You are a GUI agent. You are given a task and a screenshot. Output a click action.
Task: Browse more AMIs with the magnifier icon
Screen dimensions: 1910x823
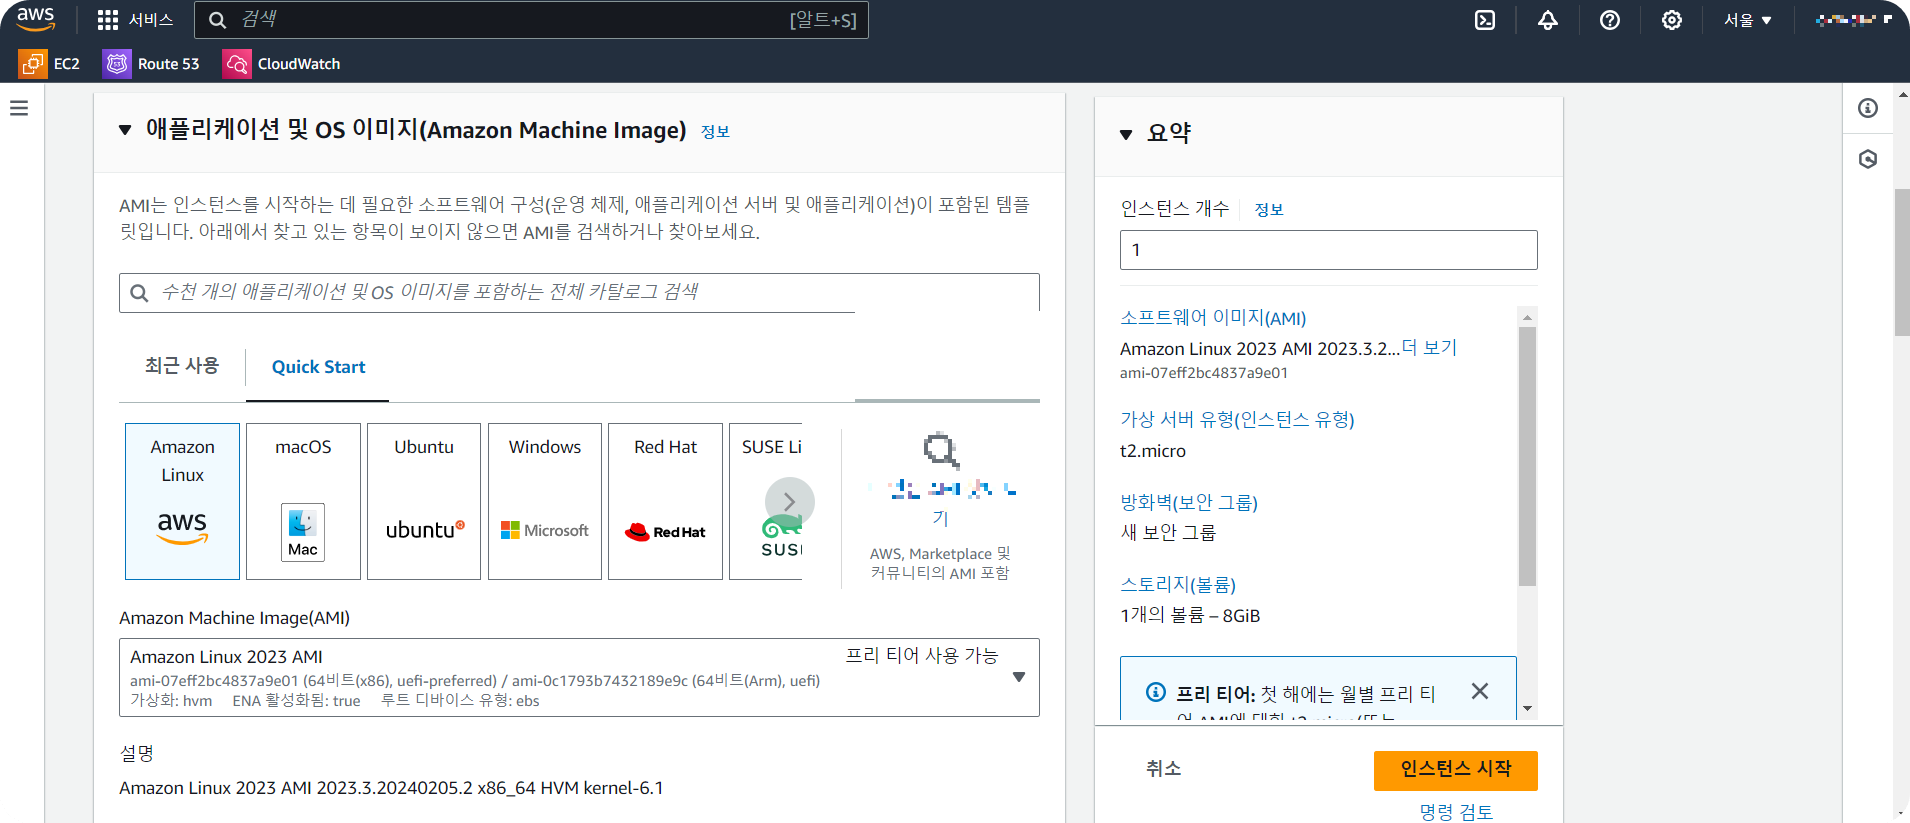click(x=940, y=451)
